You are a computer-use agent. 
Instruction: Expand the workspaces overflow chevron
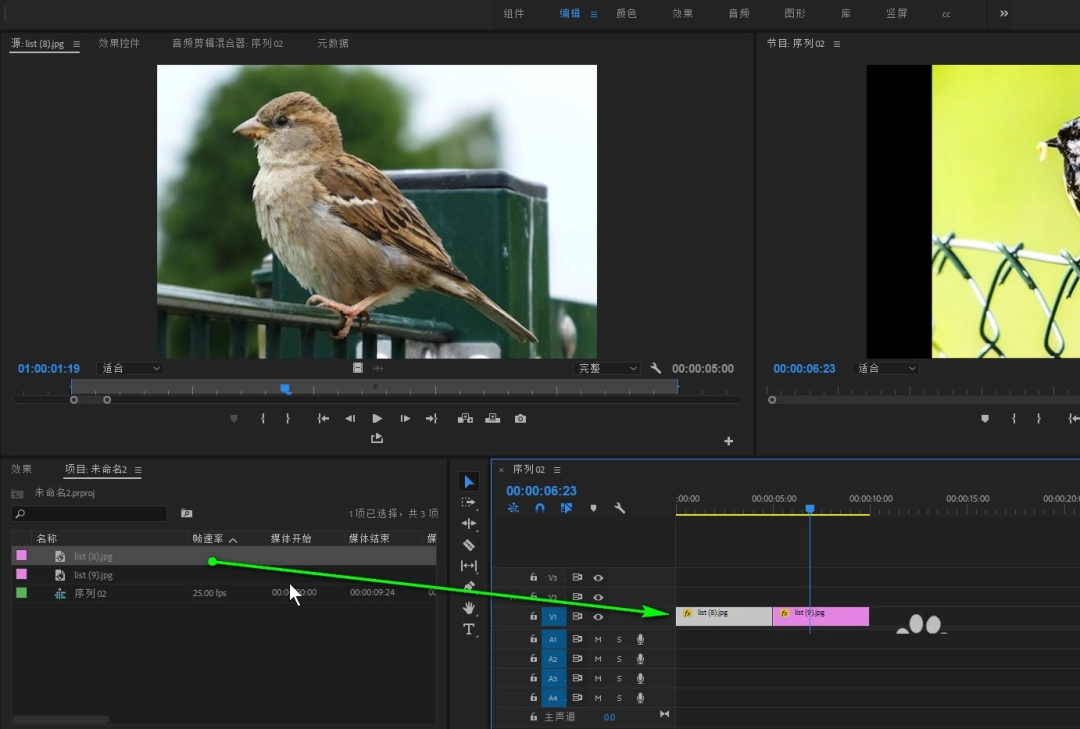tap(1004, 13)
